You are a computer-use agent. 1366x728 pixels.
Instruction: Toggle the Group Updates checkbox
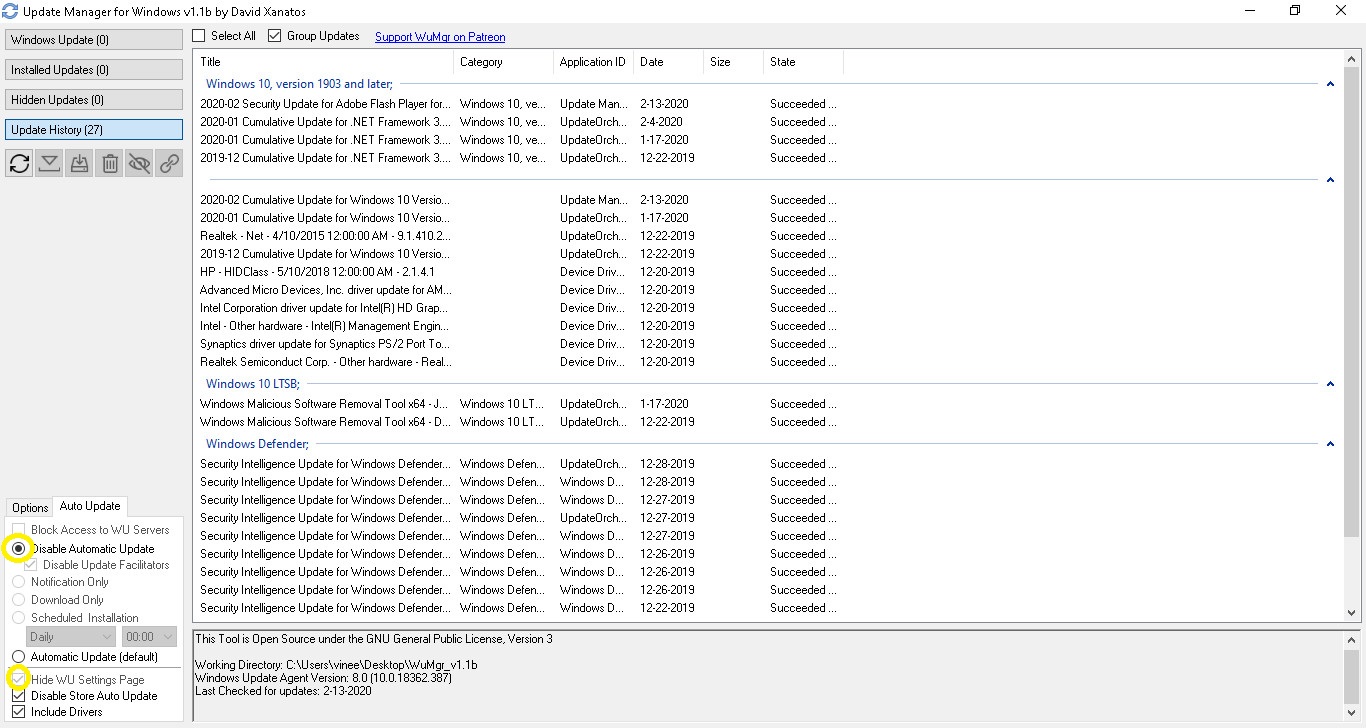point(275,36)
